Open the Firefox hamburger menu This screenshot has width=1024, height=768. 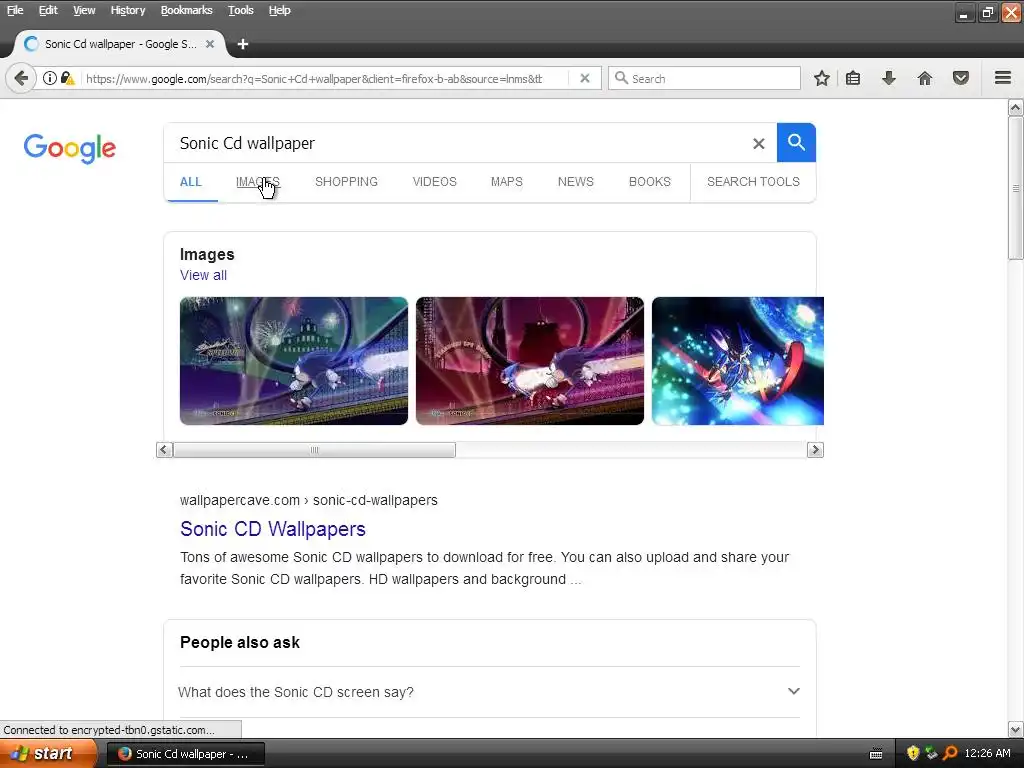[1003, 78]
